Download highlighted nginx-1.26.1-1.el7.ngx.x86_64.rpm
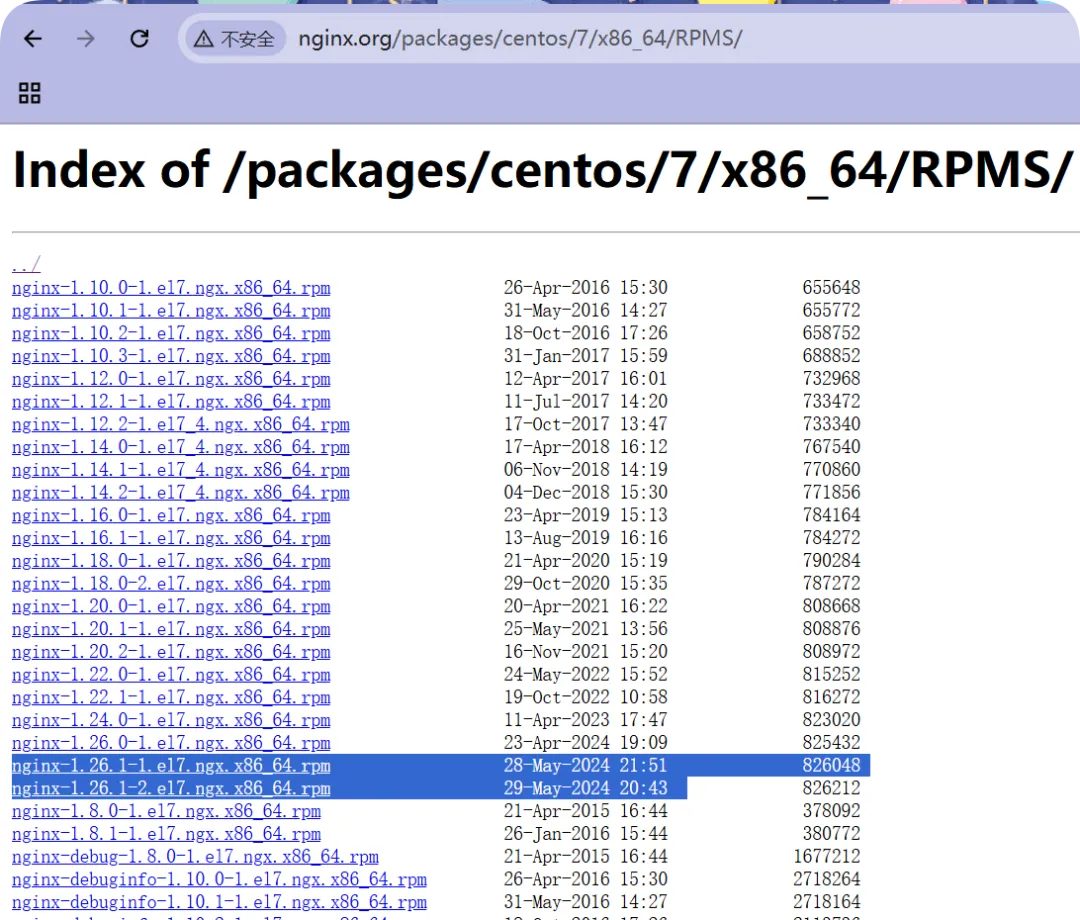Image resolution: width=1080 pixels, height=920 pixels. 171,765
